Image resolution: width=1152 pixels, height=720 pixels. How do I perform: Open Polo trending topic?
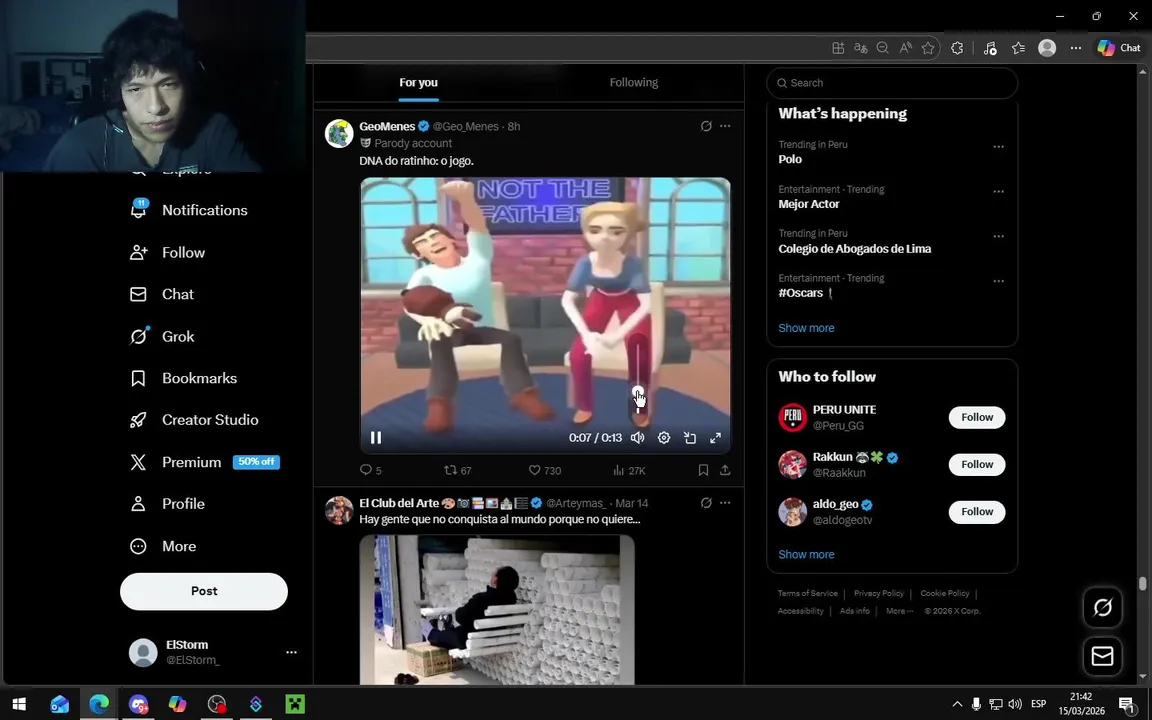pos(790,159)
